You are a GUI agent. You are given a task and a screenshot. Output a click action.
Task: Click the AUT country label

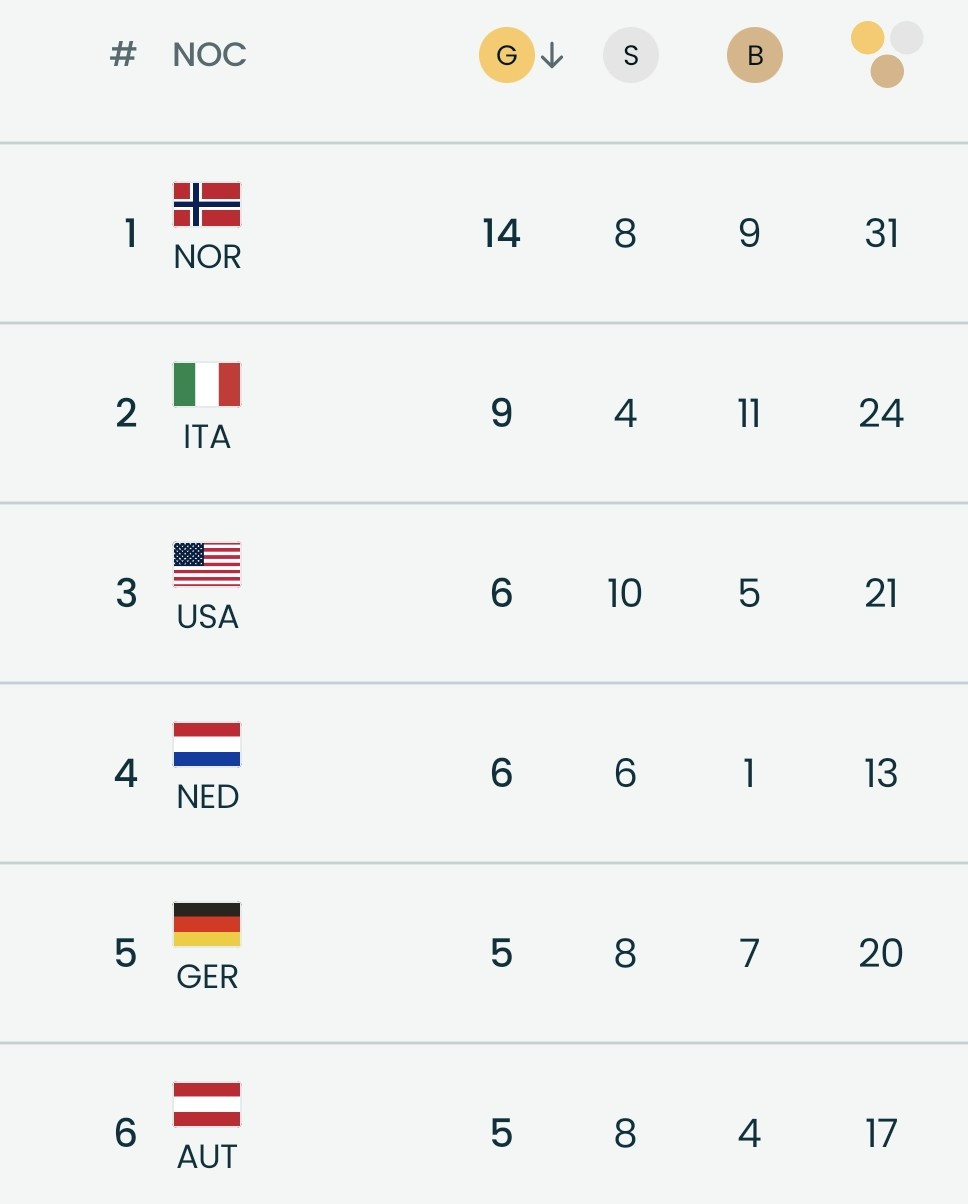click(207, 1157)
